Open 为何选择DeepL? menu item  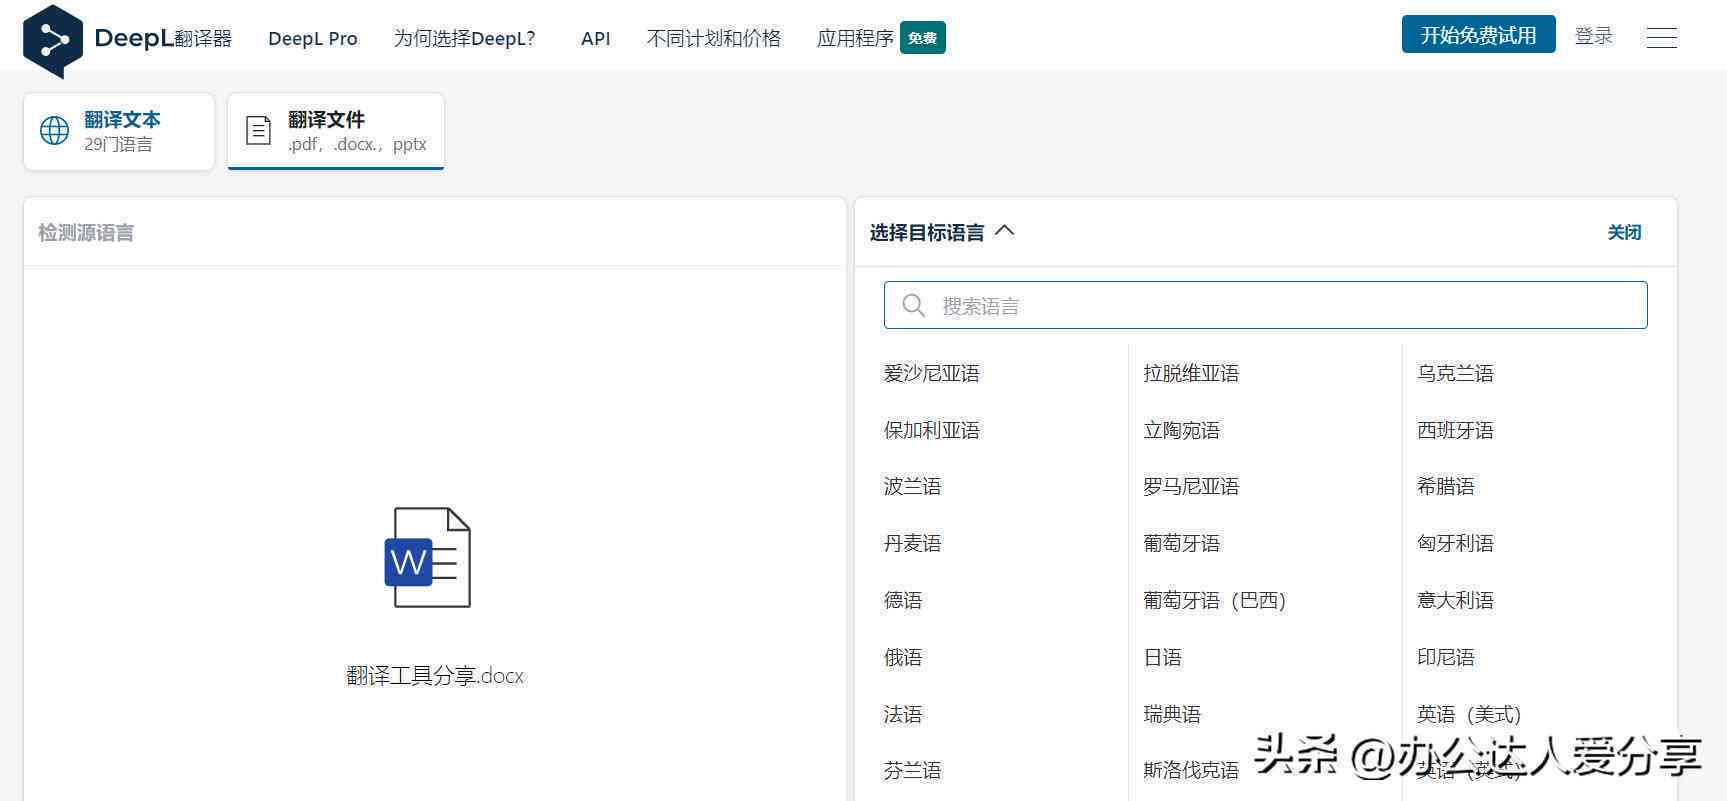(464, 39)
